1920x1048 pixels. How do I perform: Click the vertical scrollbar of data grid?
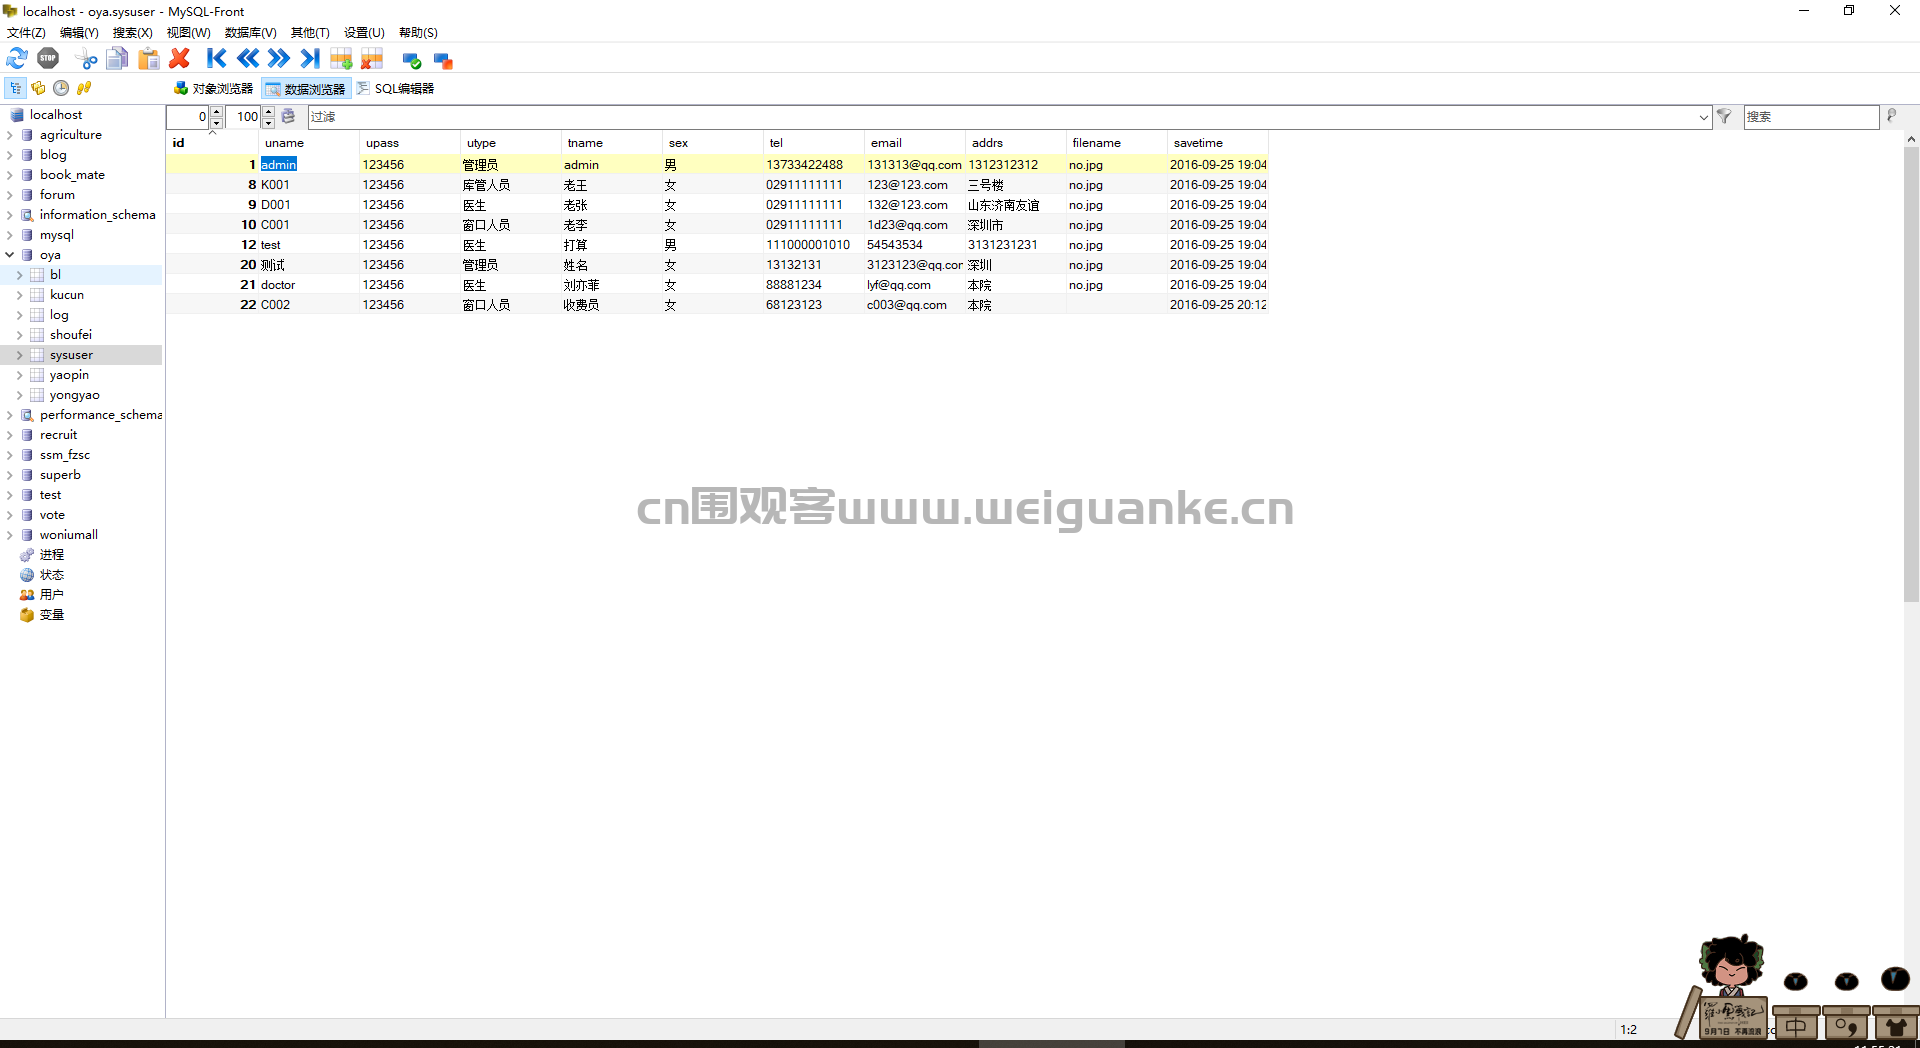1911,375
